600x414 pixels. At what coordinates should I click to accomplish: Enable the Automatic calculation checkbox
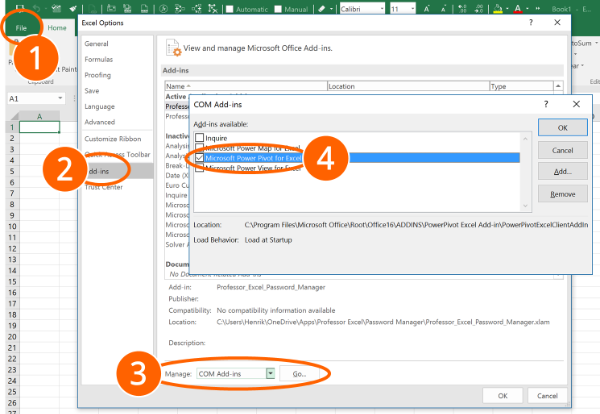tap(230, 9)
